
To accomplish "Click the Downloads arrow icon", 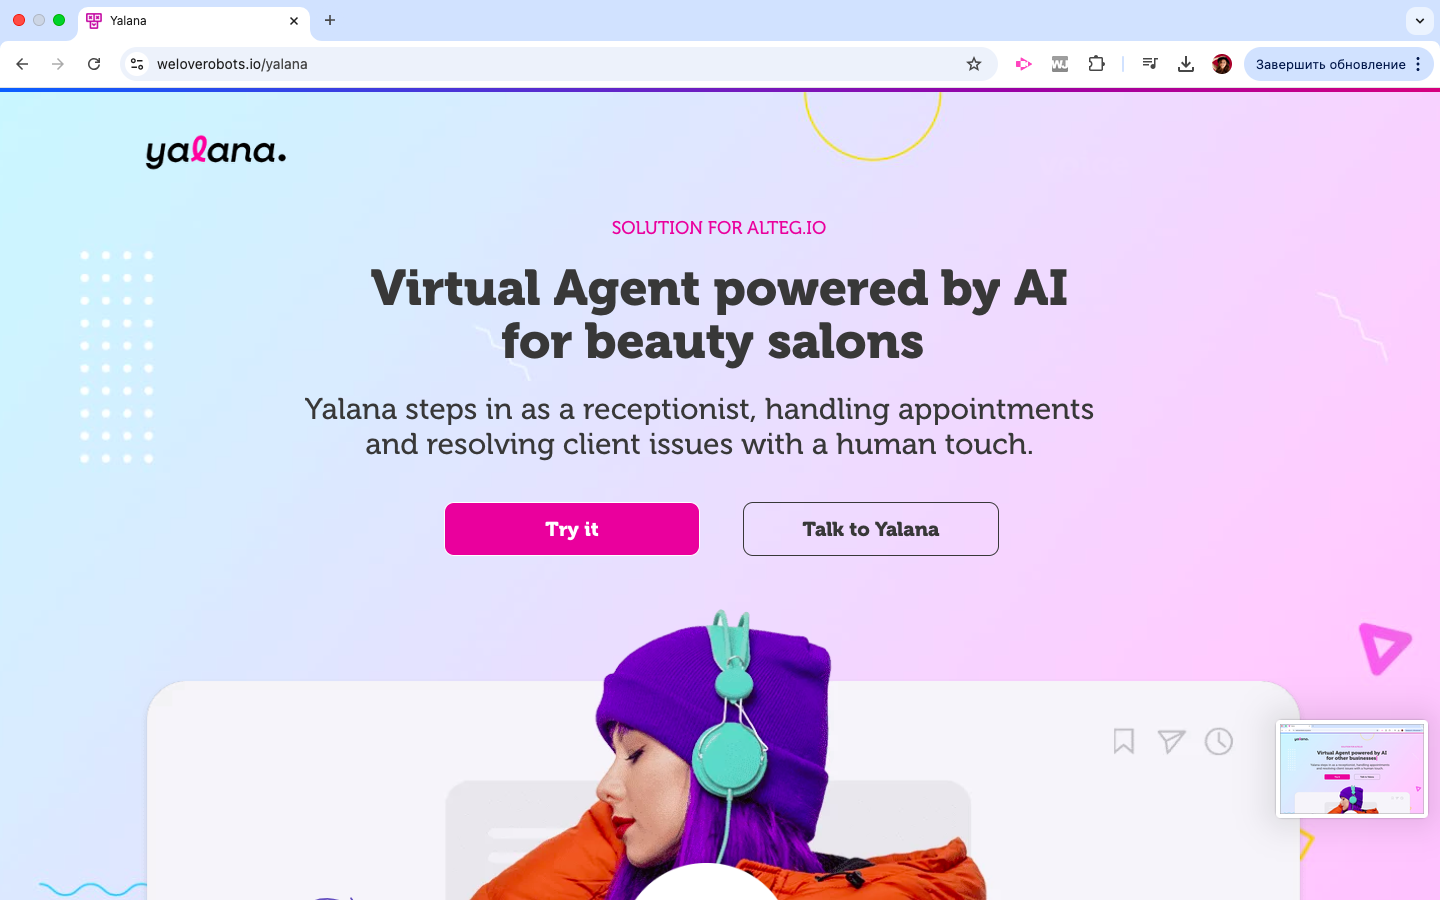I will [x=1185, y=64].
